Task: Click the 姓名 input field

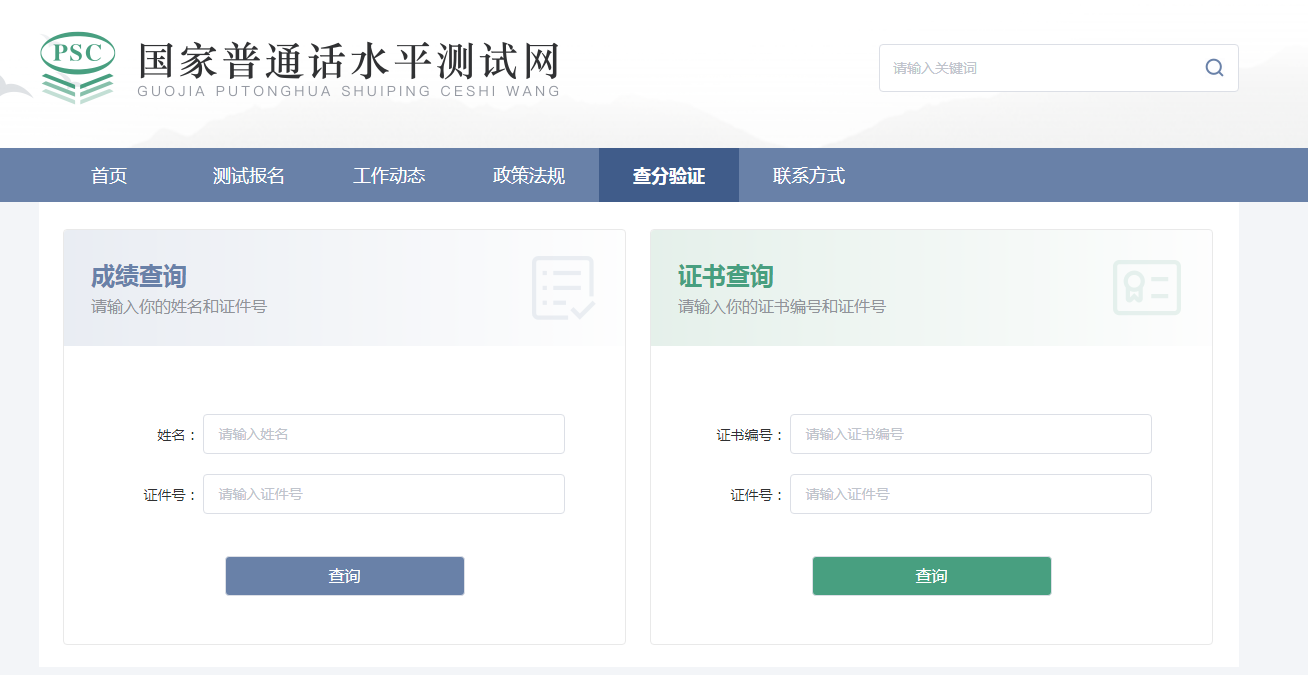Action: point(384,434)
